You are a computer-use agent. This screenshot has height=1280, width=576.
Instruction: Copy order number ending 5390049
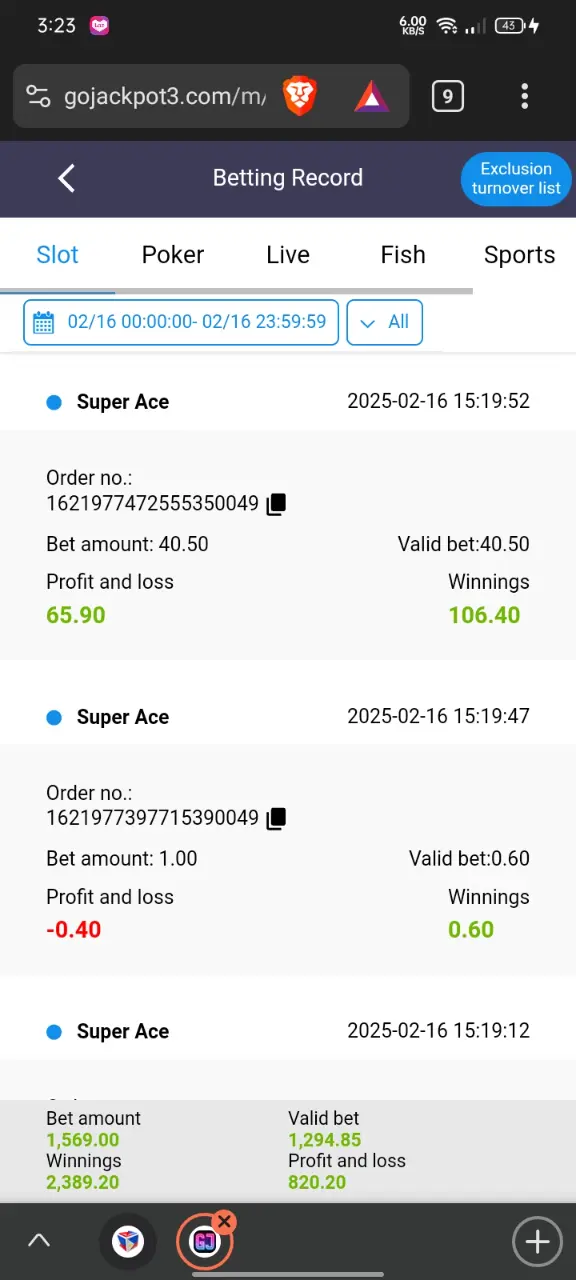tap(276, 818)
